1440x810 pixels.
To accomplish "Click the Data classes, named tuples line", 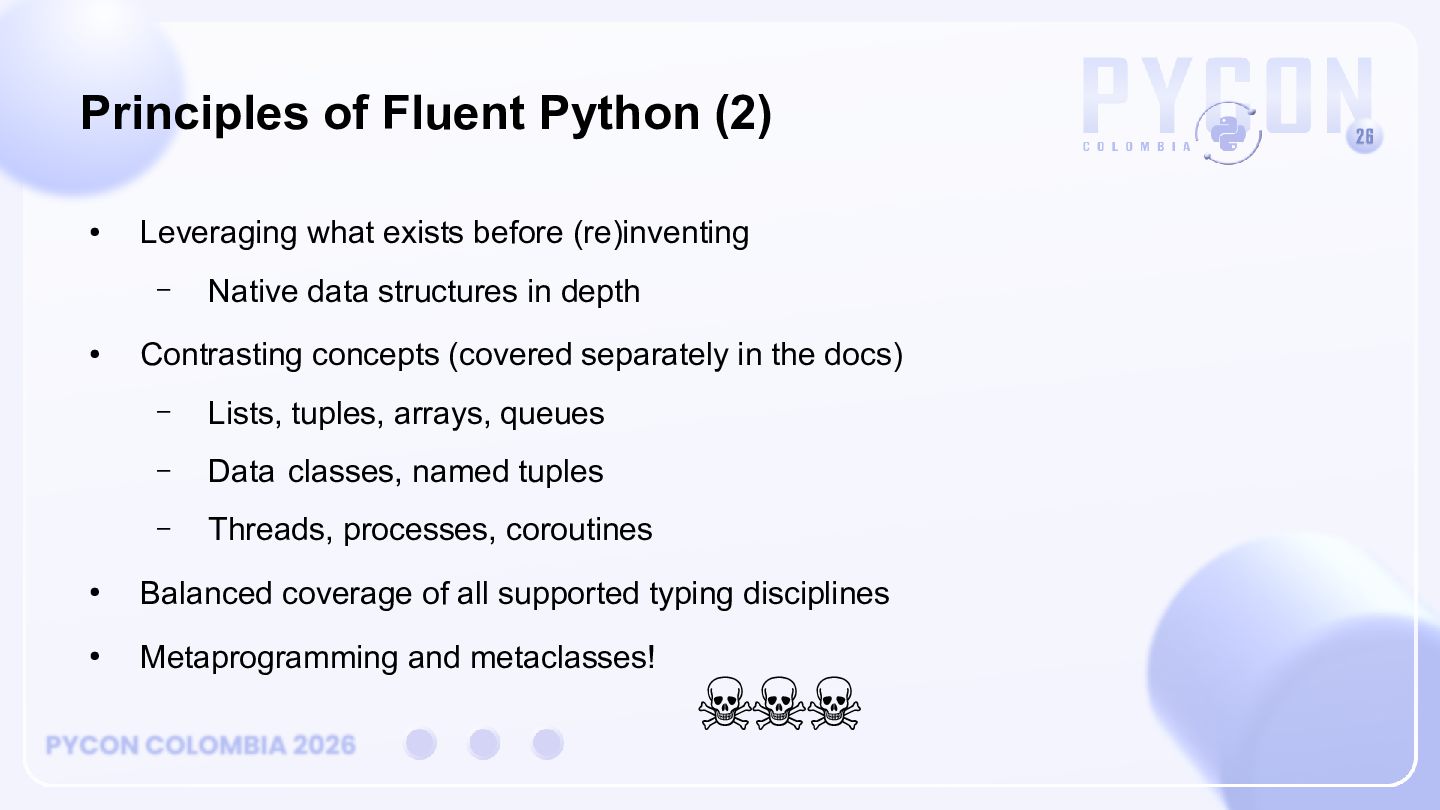I will pyautogui.click(x=406, y=471).
